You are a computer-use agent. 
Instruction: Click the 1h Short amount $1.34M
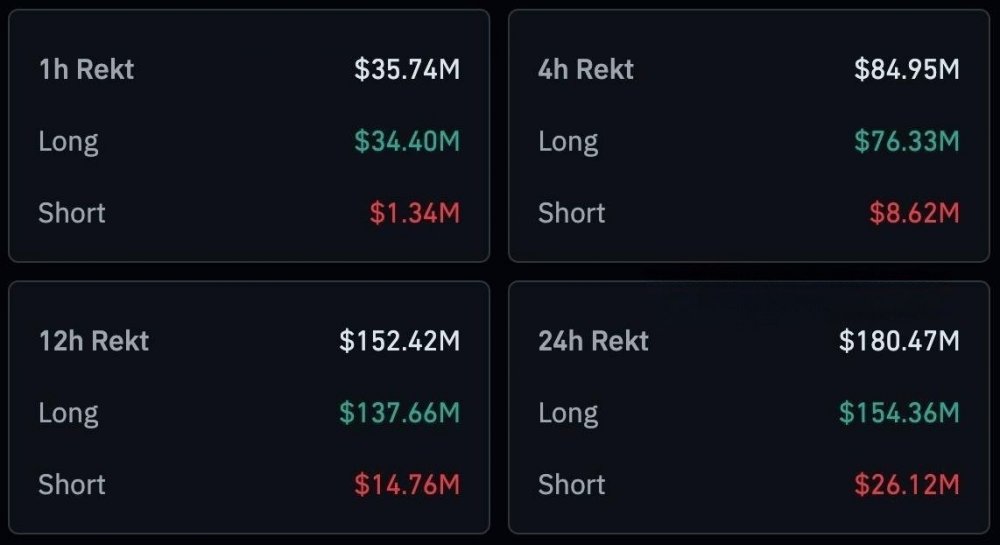click(x=415, y=213)
